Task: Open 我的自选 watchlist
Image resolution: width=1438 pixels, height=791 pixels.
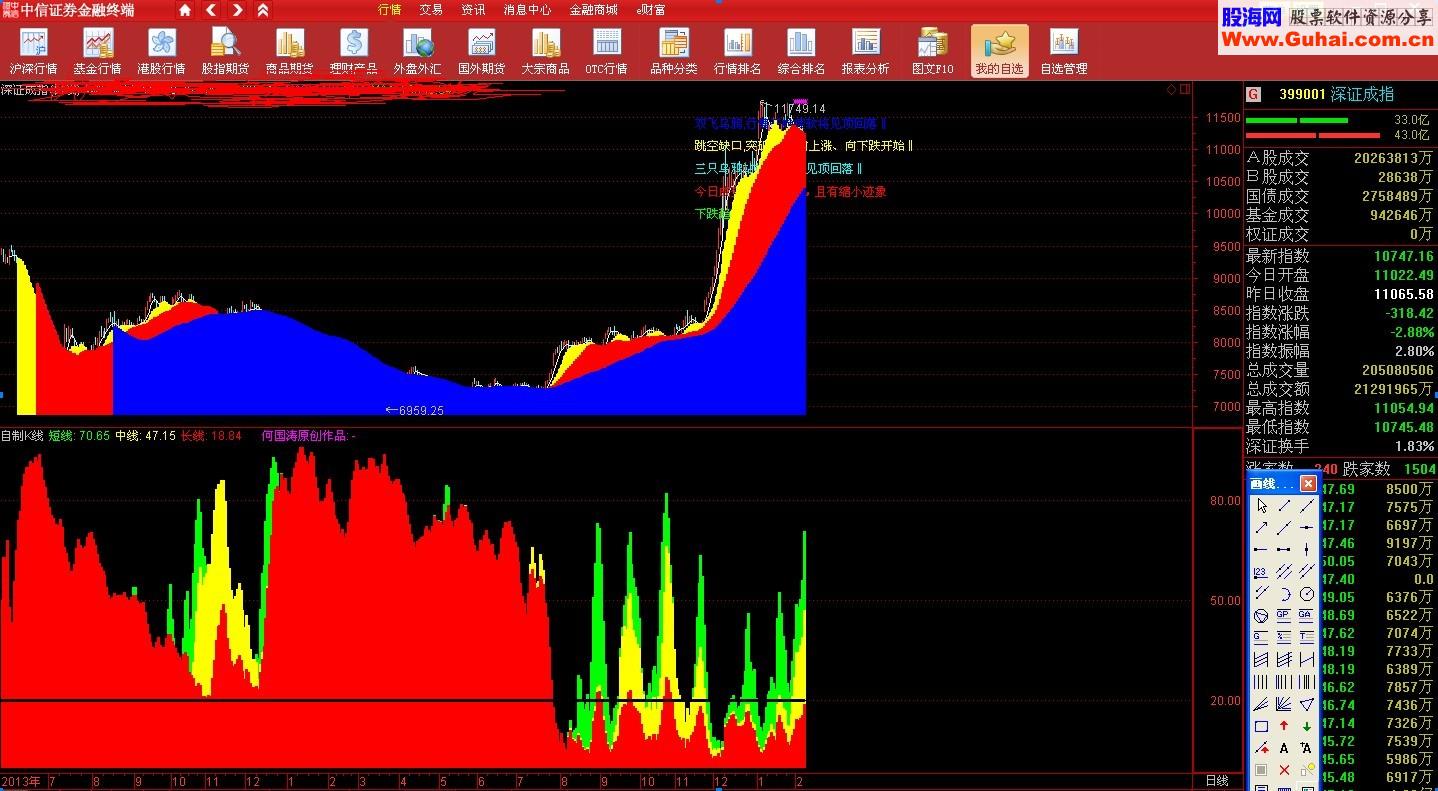Action: coord(999,50)
